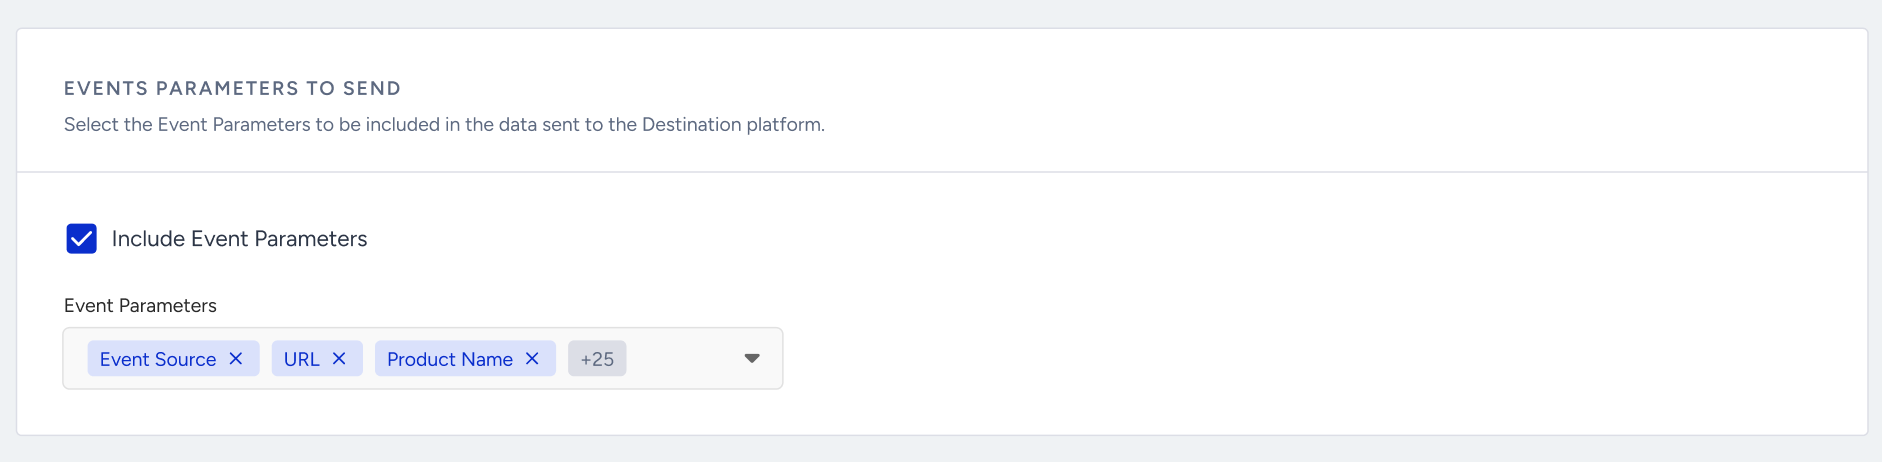Delete the Product Name chip
Image resolution: width=1882 pixels, height=462 pixels.
point(532,358)
